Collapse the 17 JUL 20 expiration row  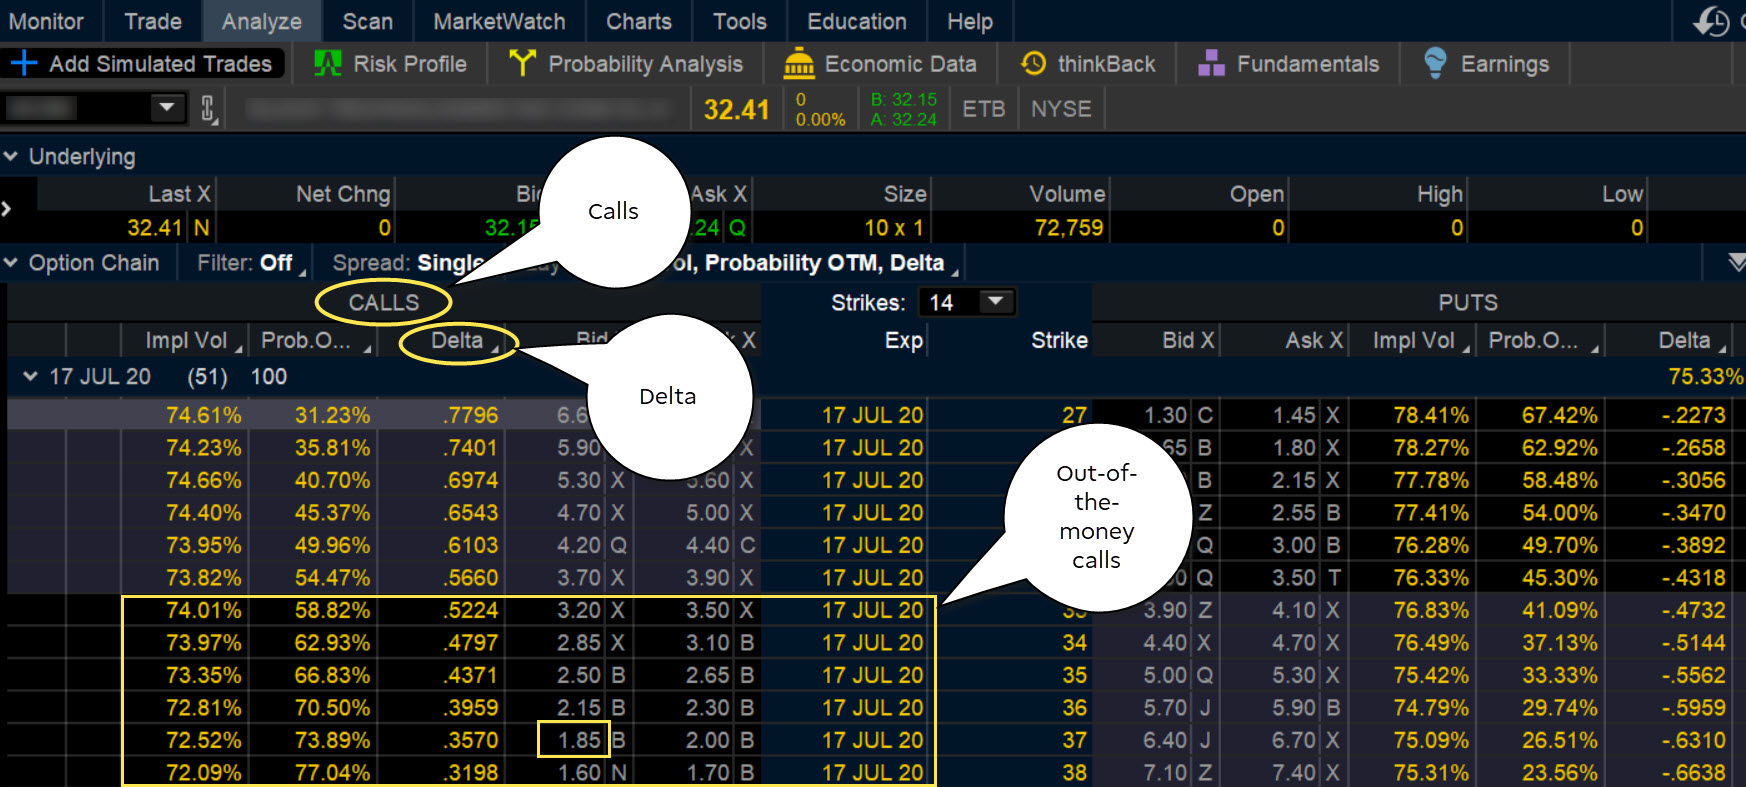coord(30,376)
